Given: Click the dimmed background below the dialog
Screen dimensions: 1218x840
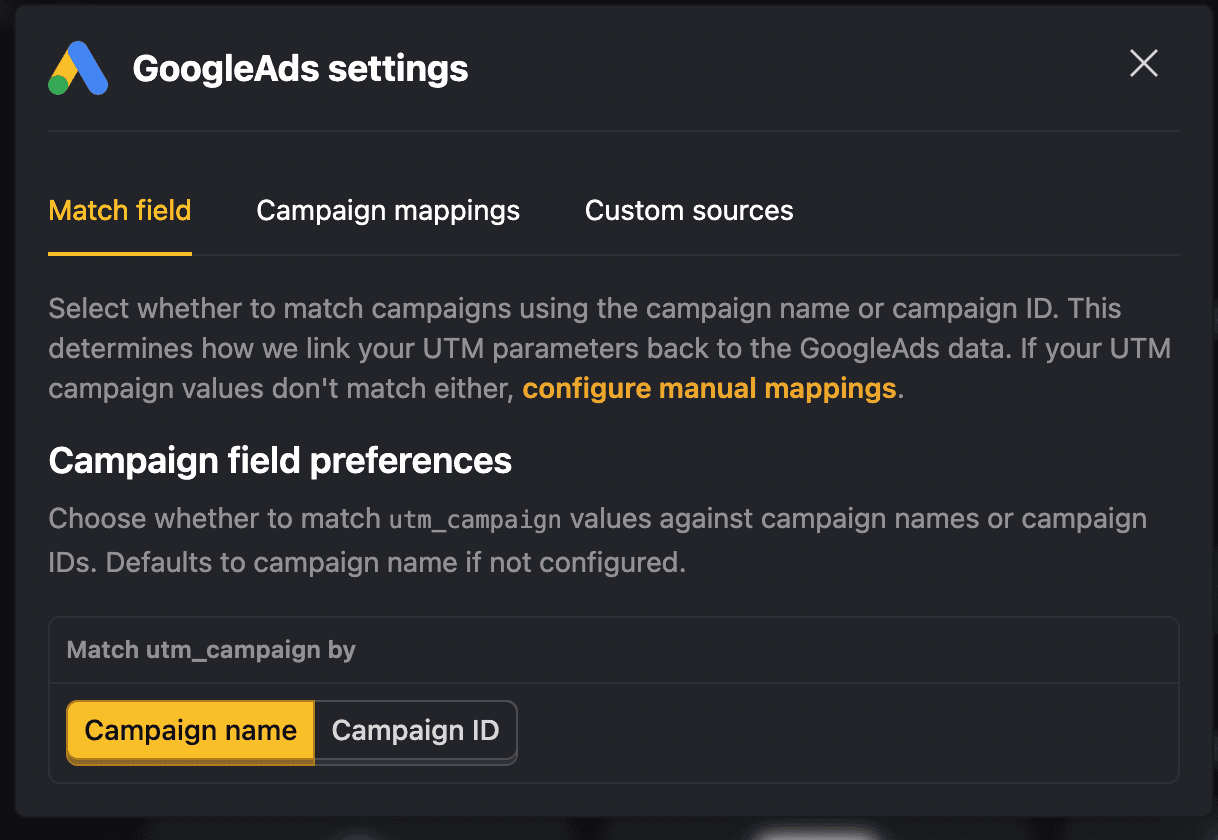Looking at the screenshot, I should point(609,830).
